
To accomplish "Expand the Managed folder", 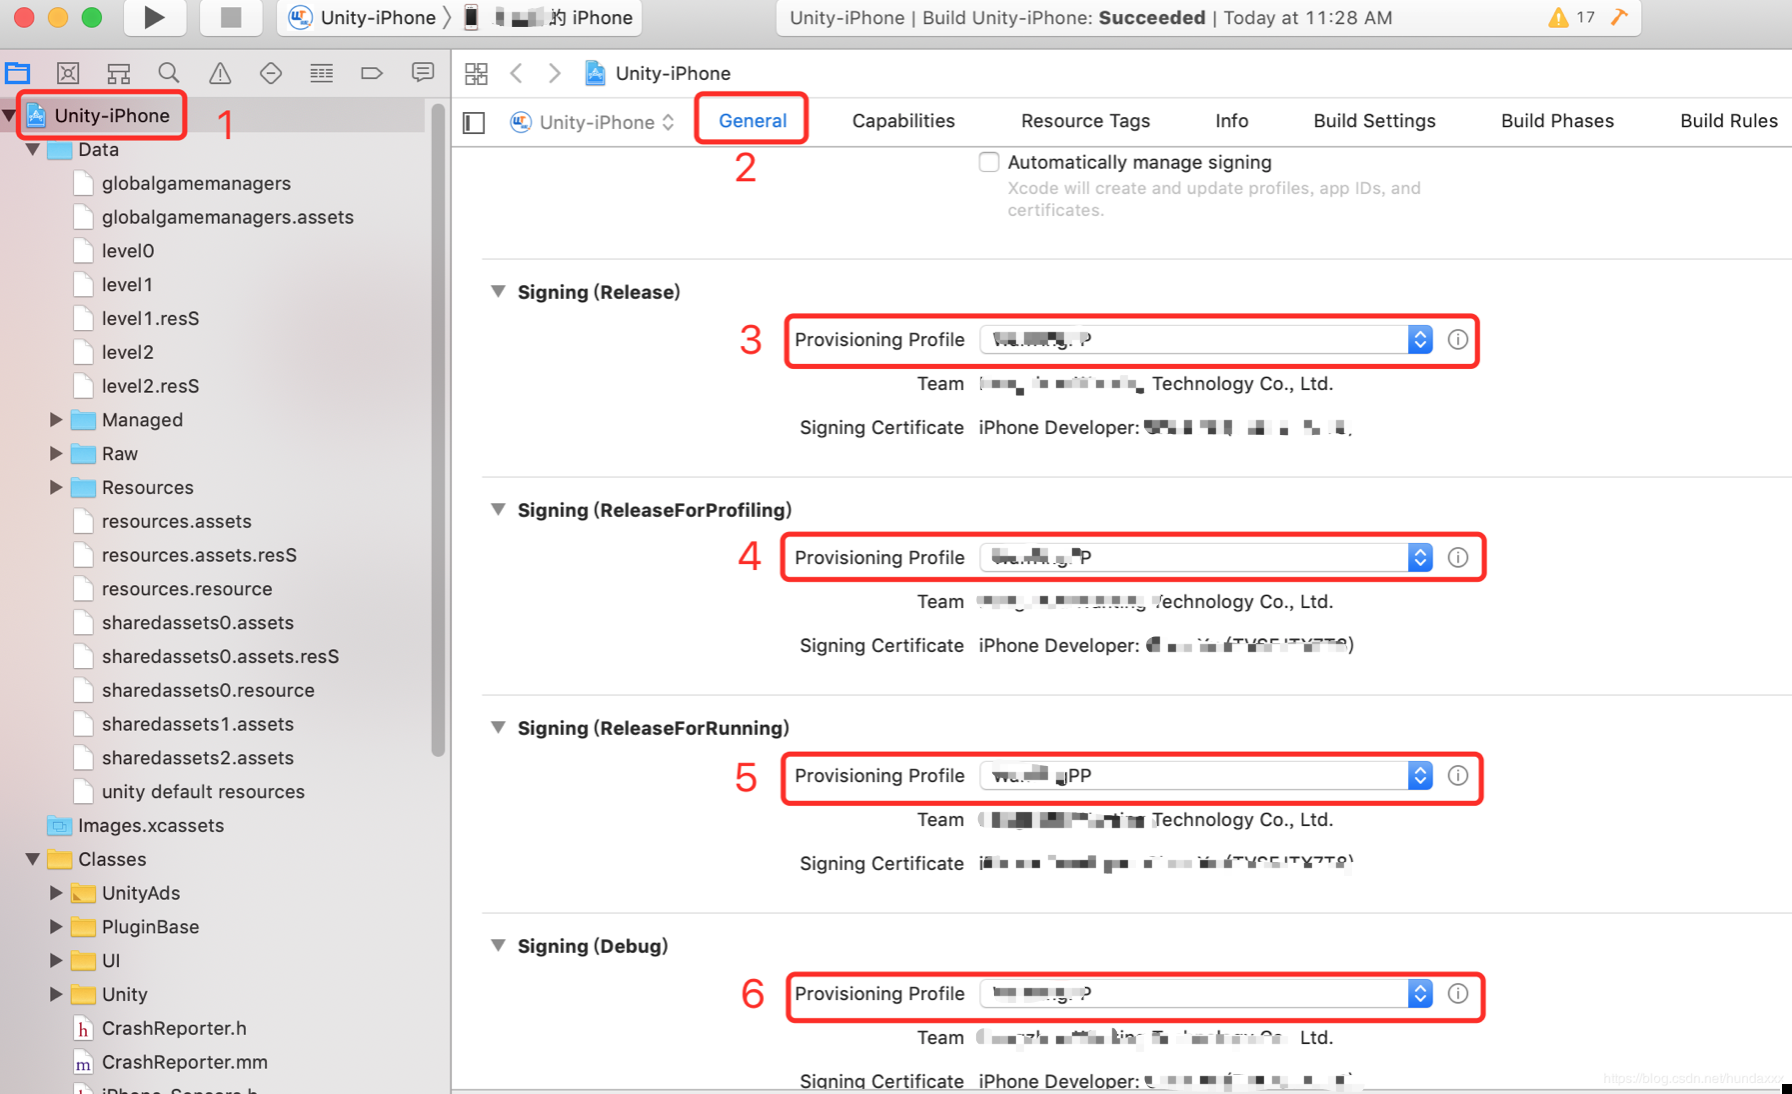I will [57, 420].
